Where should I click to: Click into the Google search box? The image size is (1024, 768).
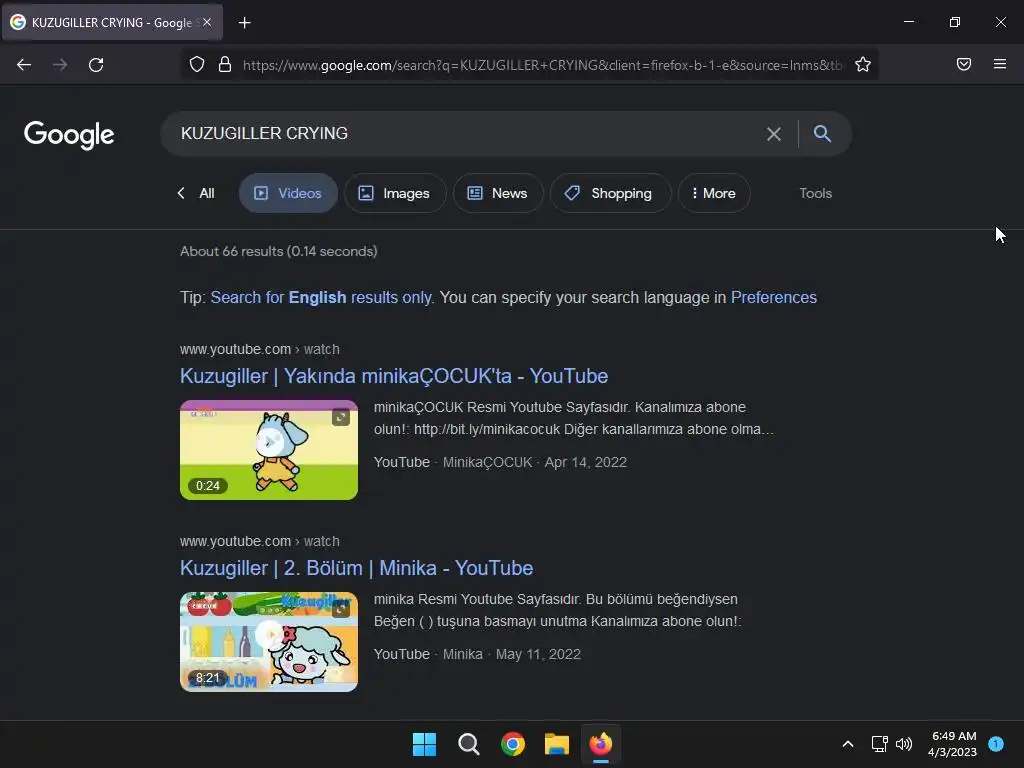(x=464, y=134)
